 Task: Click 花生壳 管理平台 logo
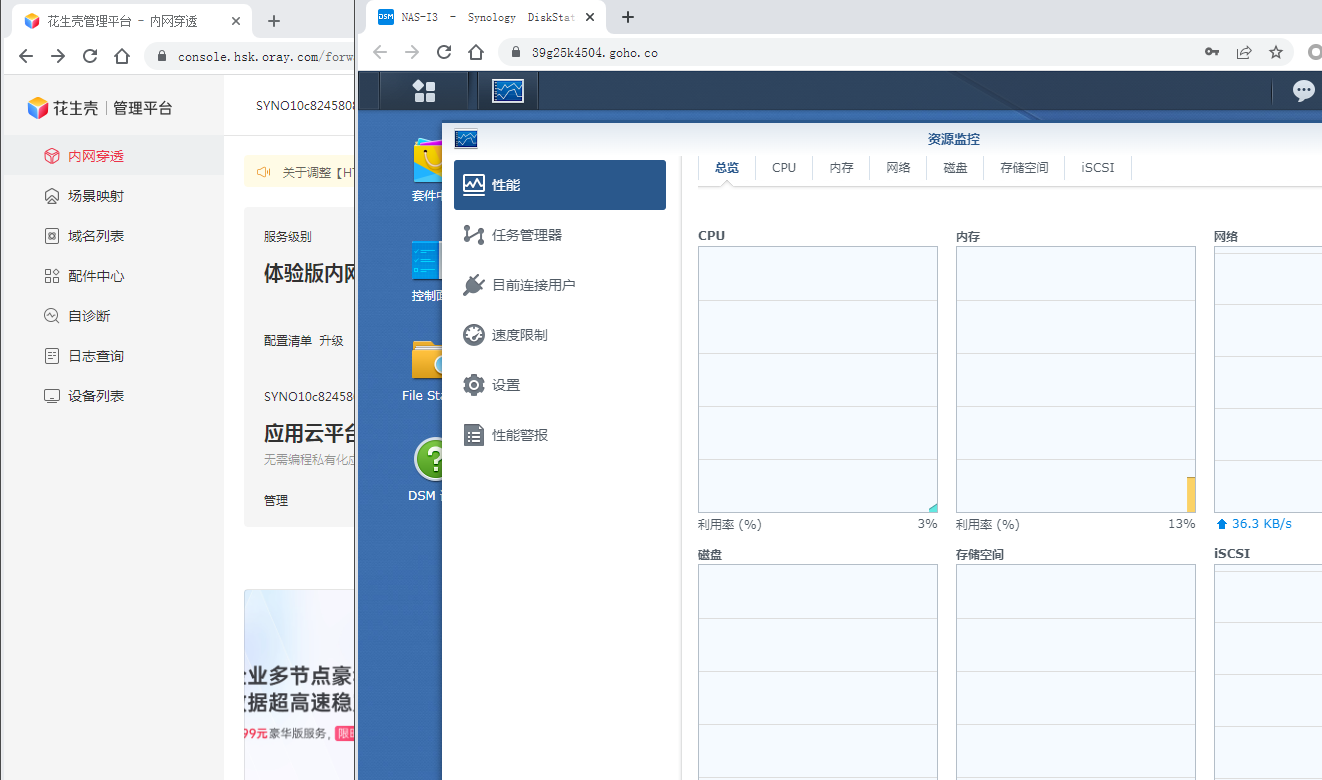(x=100, y=108)
